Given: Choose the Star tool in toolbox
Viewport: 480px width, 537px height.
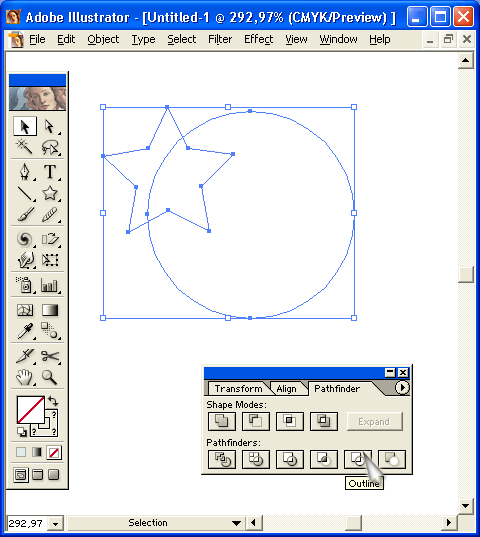Looking at the screenshot, I should pos(50,193).
